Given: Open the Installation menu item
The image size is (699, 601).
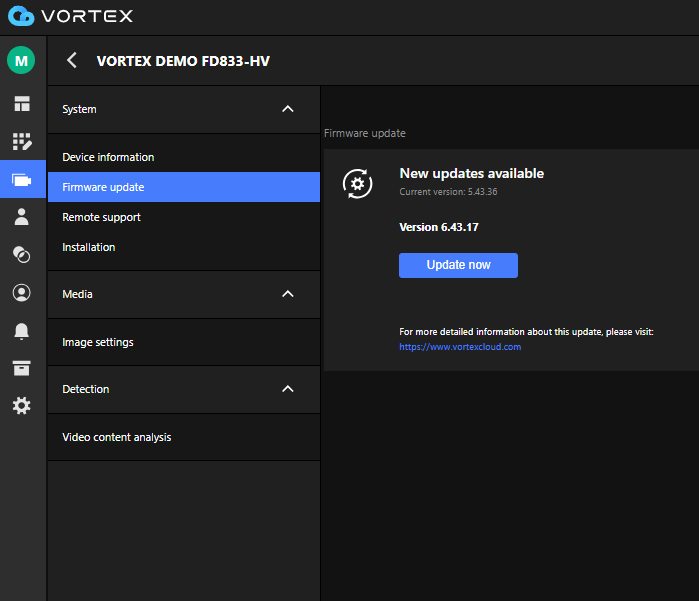Looking at the screenshot, I should [184, 247].
